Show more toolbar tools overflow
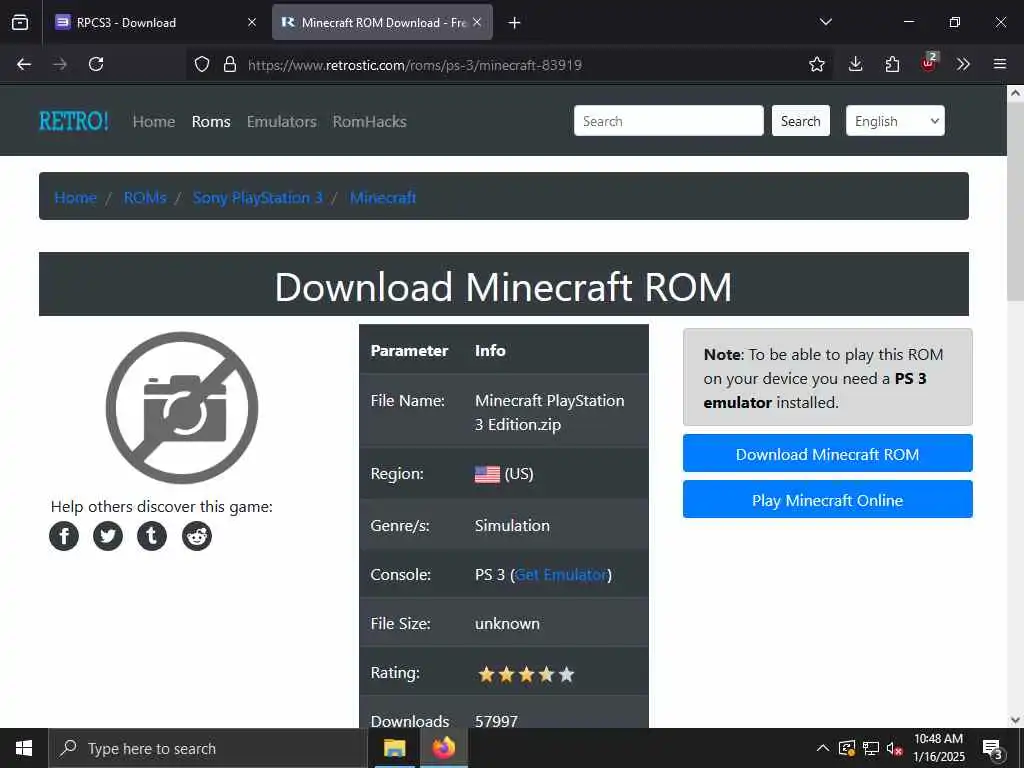This screenshot has width=1024, height=768. click(x=963, y=64)
